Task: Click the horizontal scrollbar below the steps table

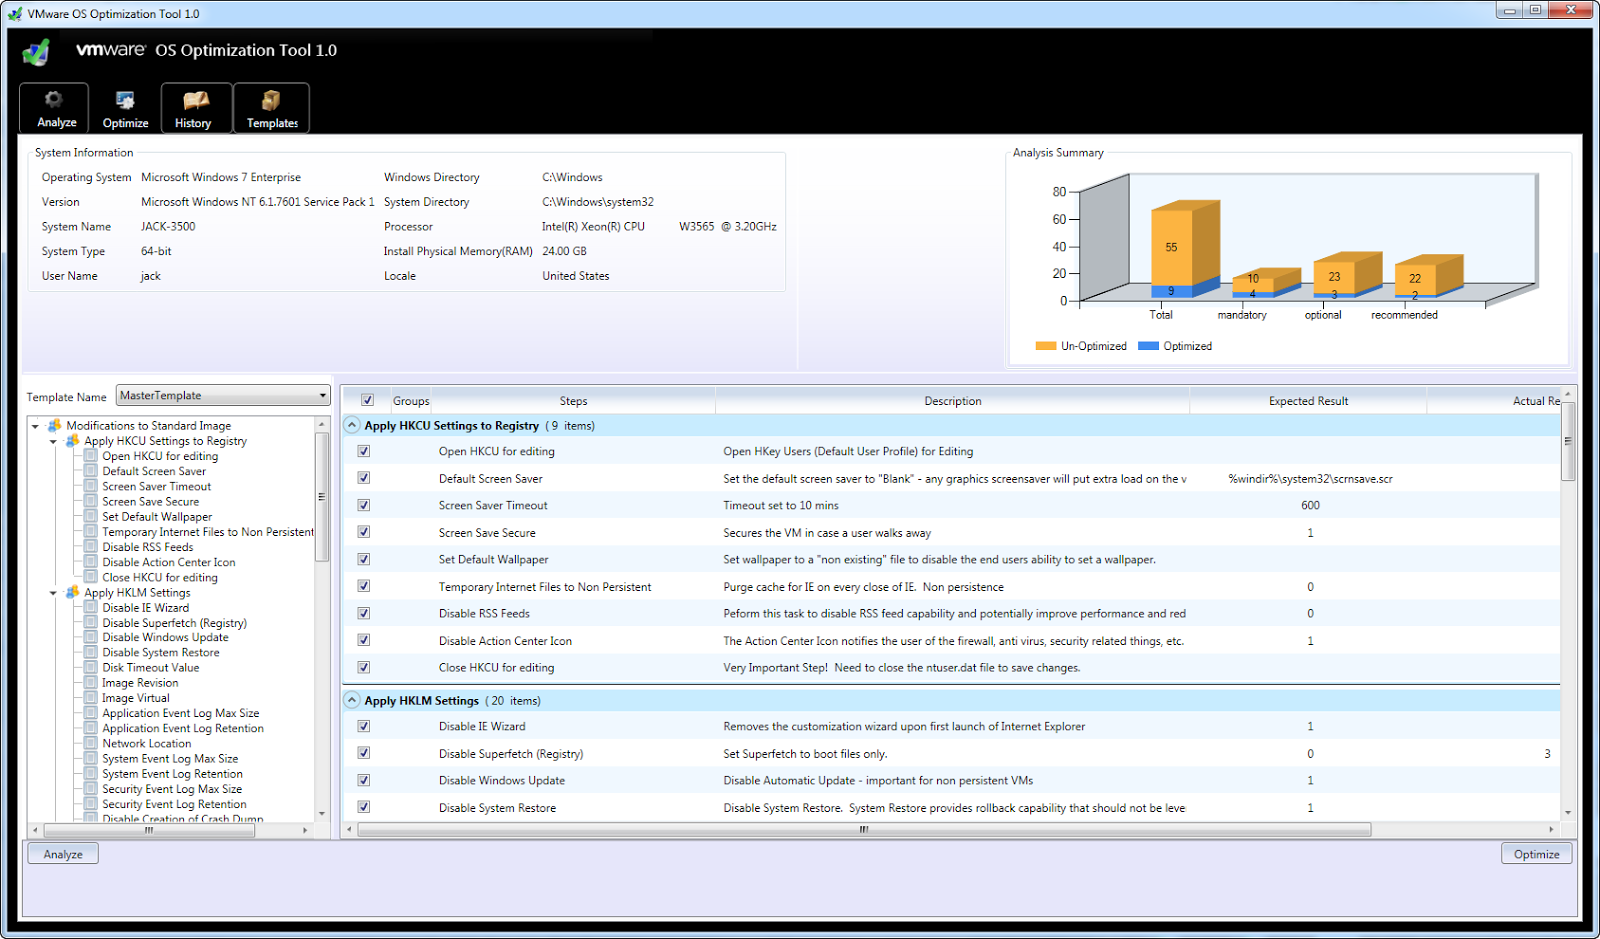Action: click(x=862, y=829)
